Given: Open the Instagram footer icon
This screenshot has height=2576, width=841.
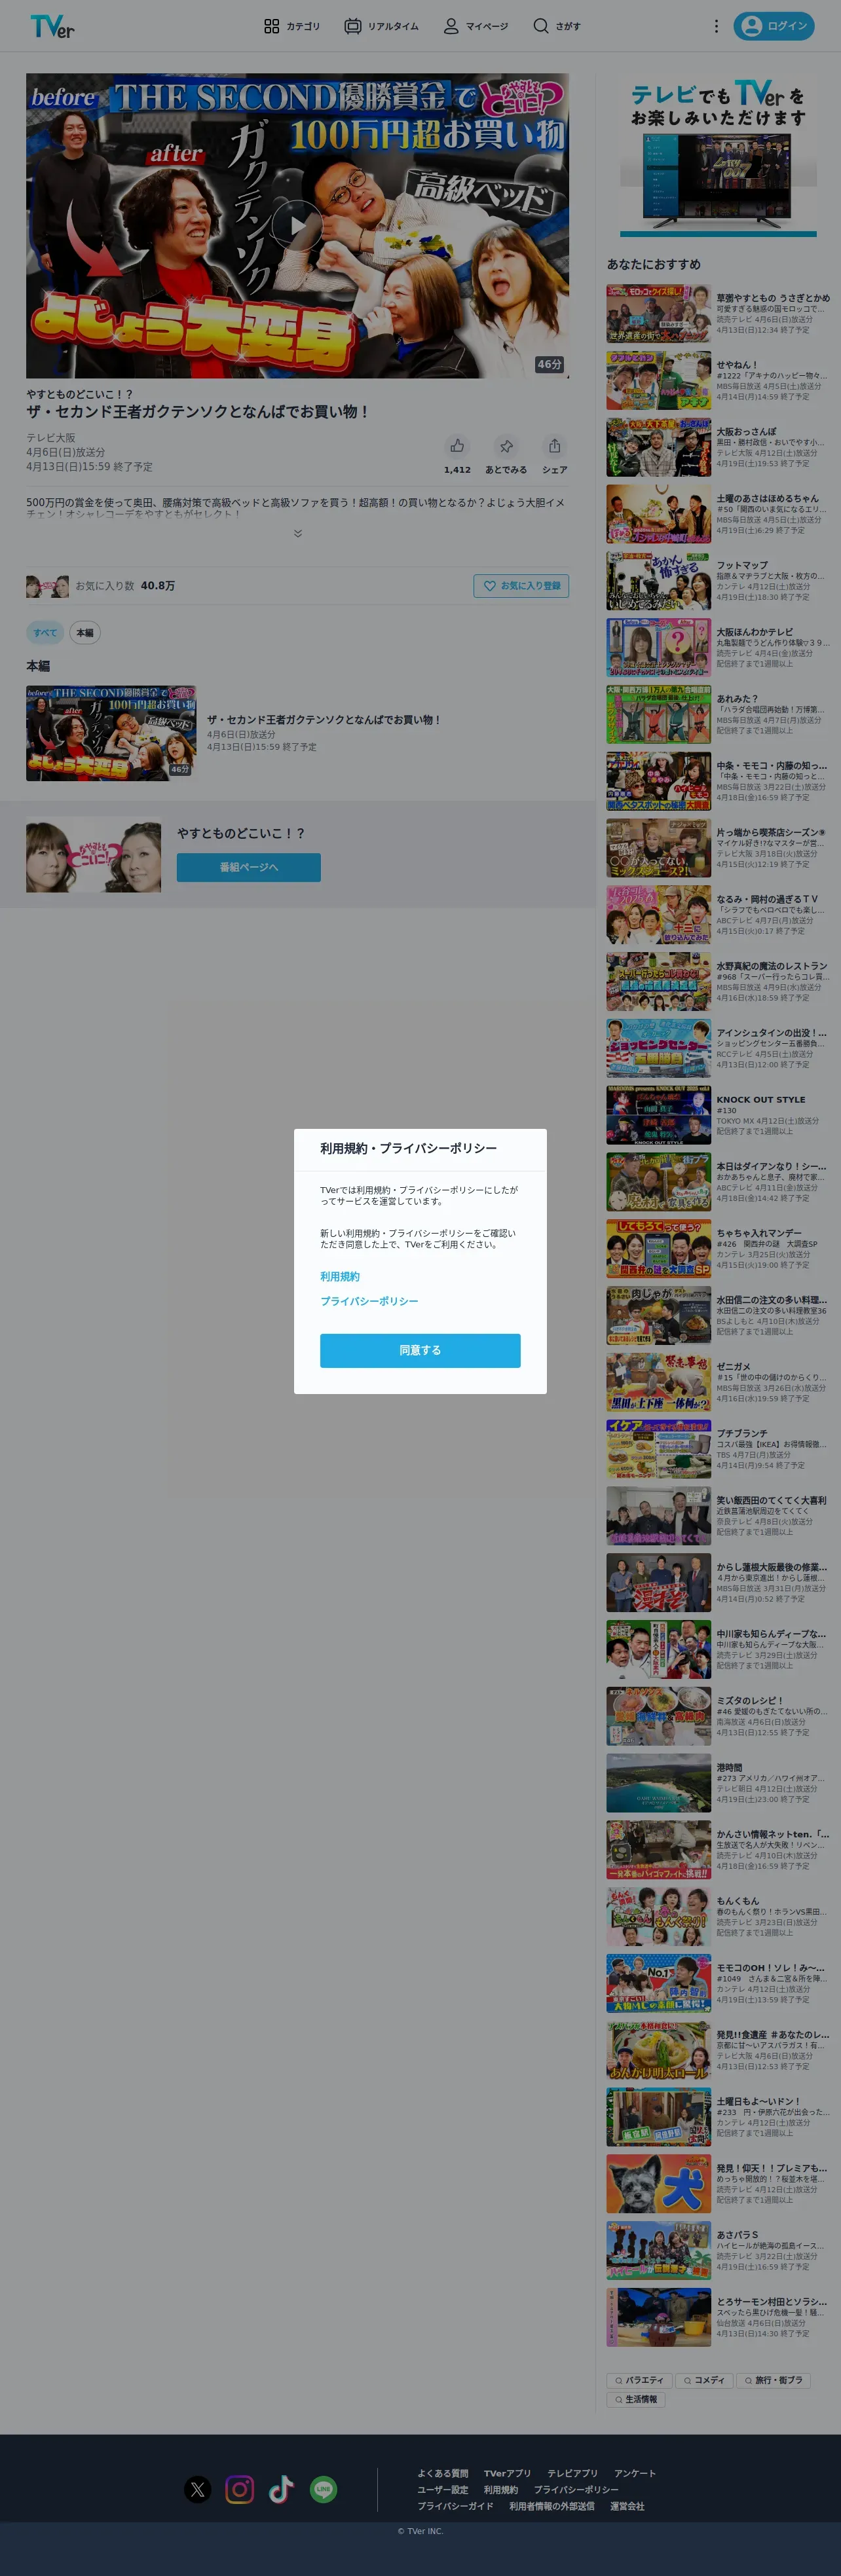Looking at the screenshot, I should (240, 2490).
